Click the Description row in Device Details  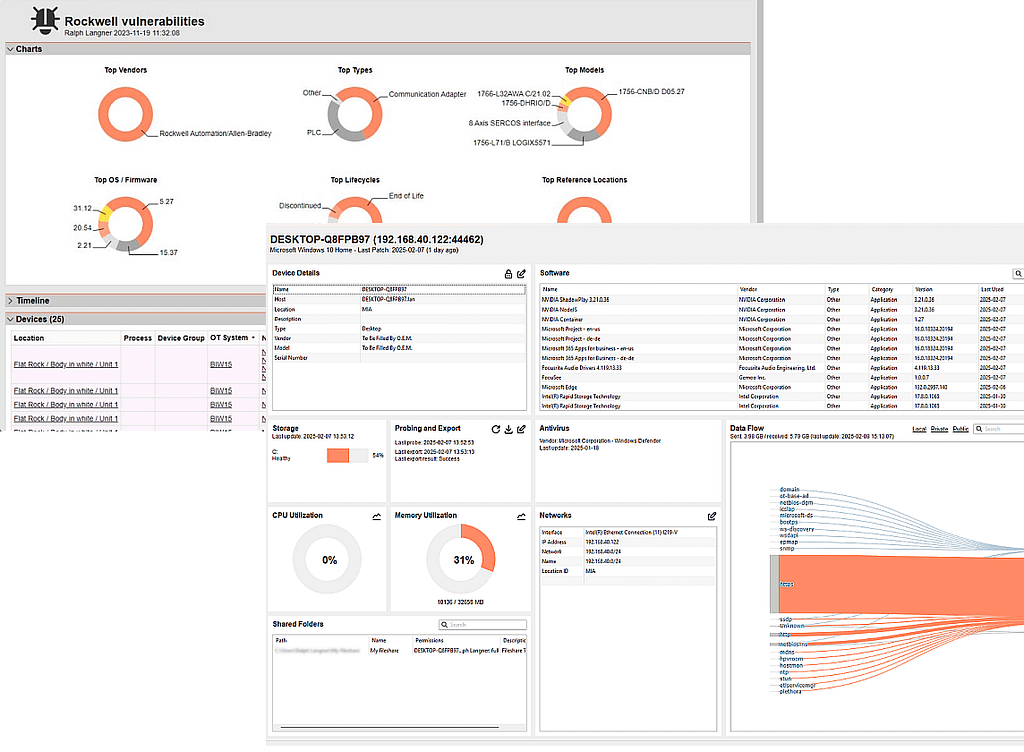pyautogui.click(x=399, y=319)
